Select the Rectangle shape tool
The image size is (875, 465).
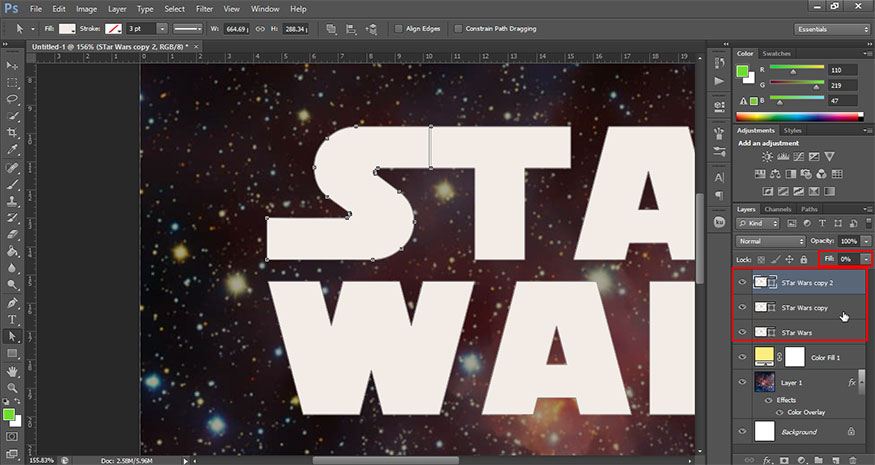coord(12,353)
